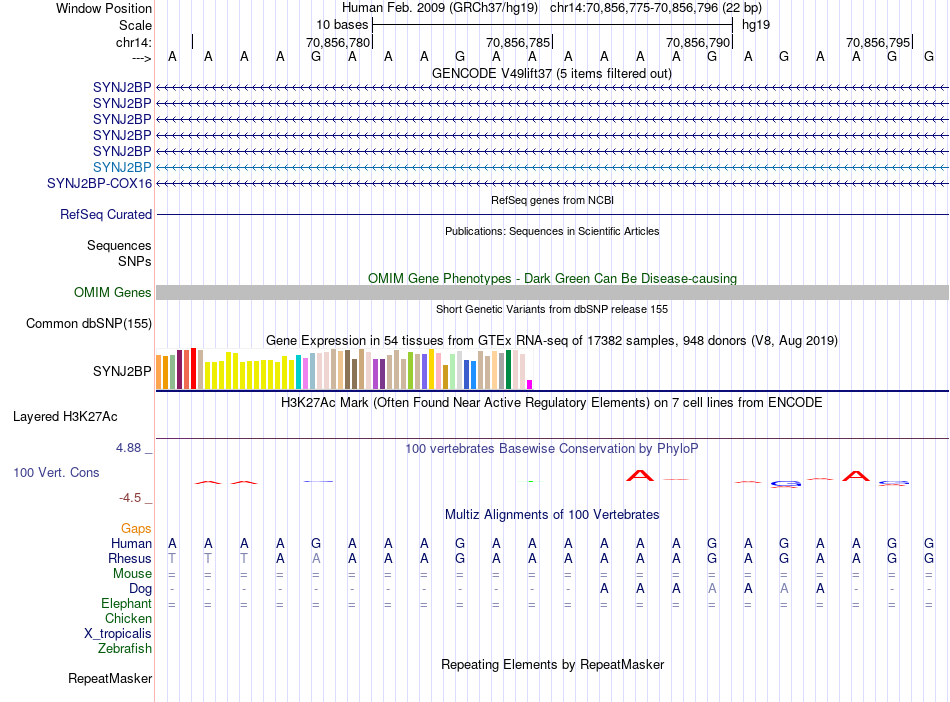
Task: Select the 'Common dbSNP(155)' track label
Action: click(x=88, y=323)
